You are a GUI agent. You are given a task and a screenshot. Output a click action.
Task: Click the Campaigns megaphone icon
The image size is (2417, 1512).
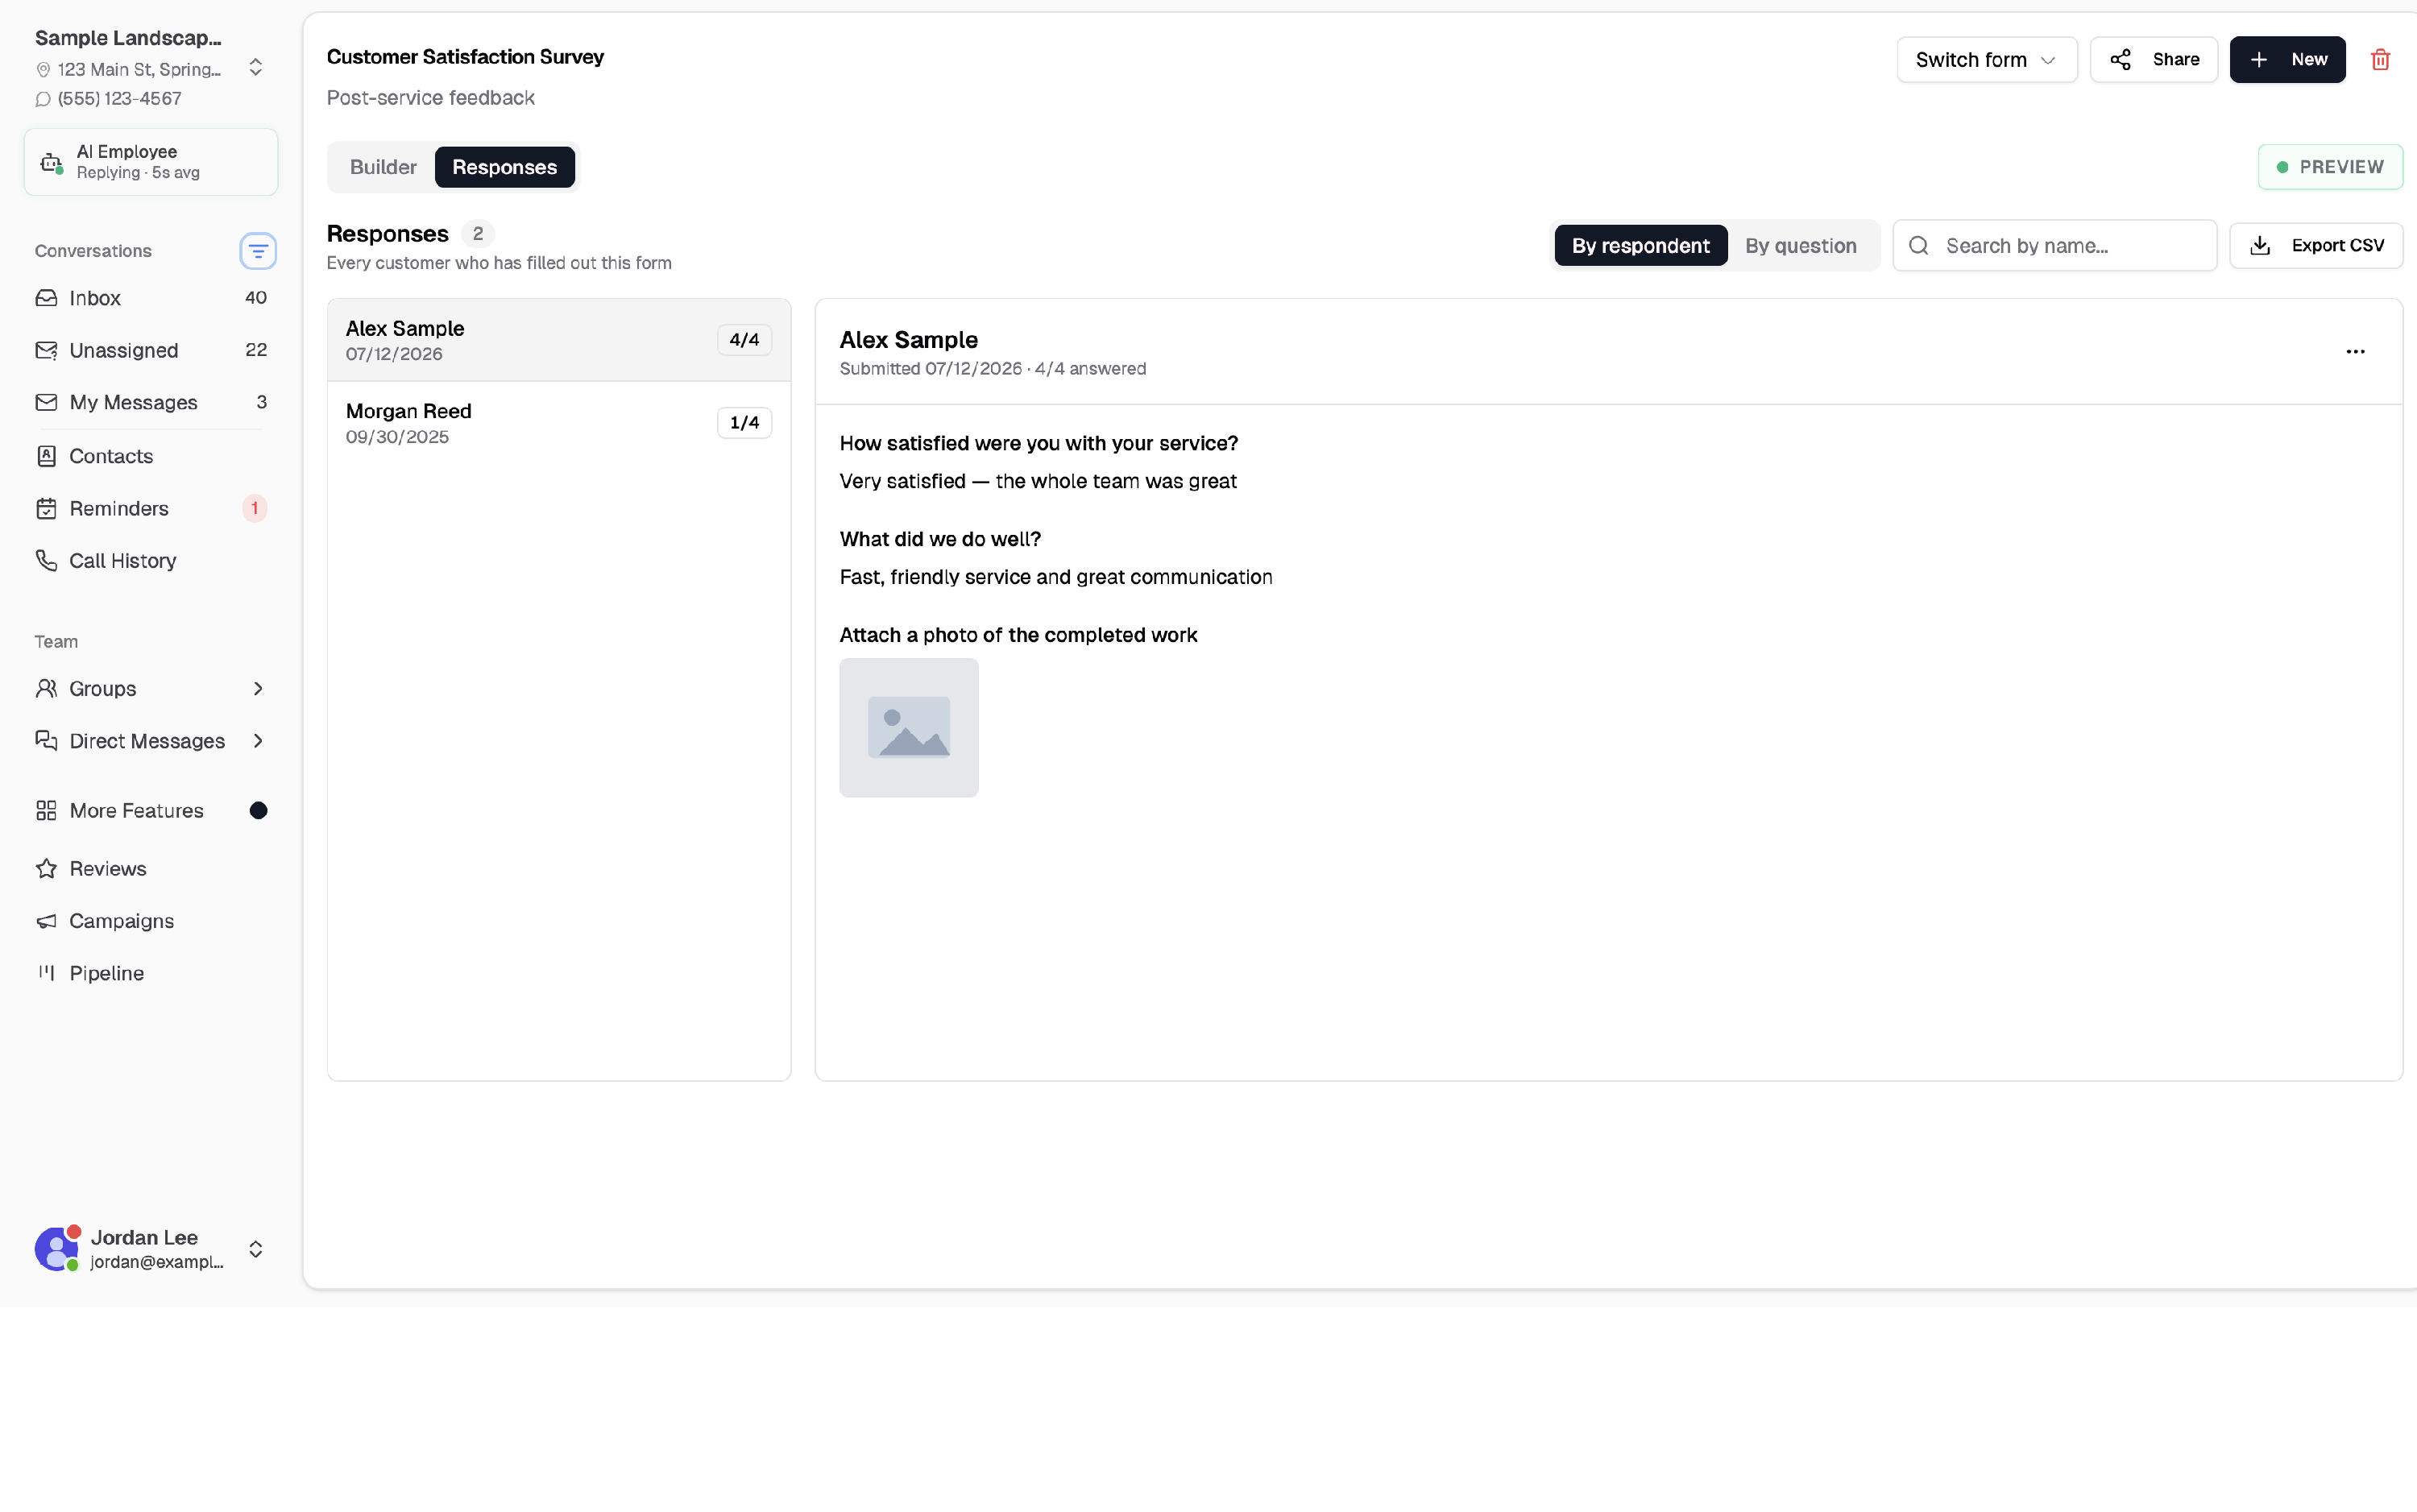pos(46,921)
